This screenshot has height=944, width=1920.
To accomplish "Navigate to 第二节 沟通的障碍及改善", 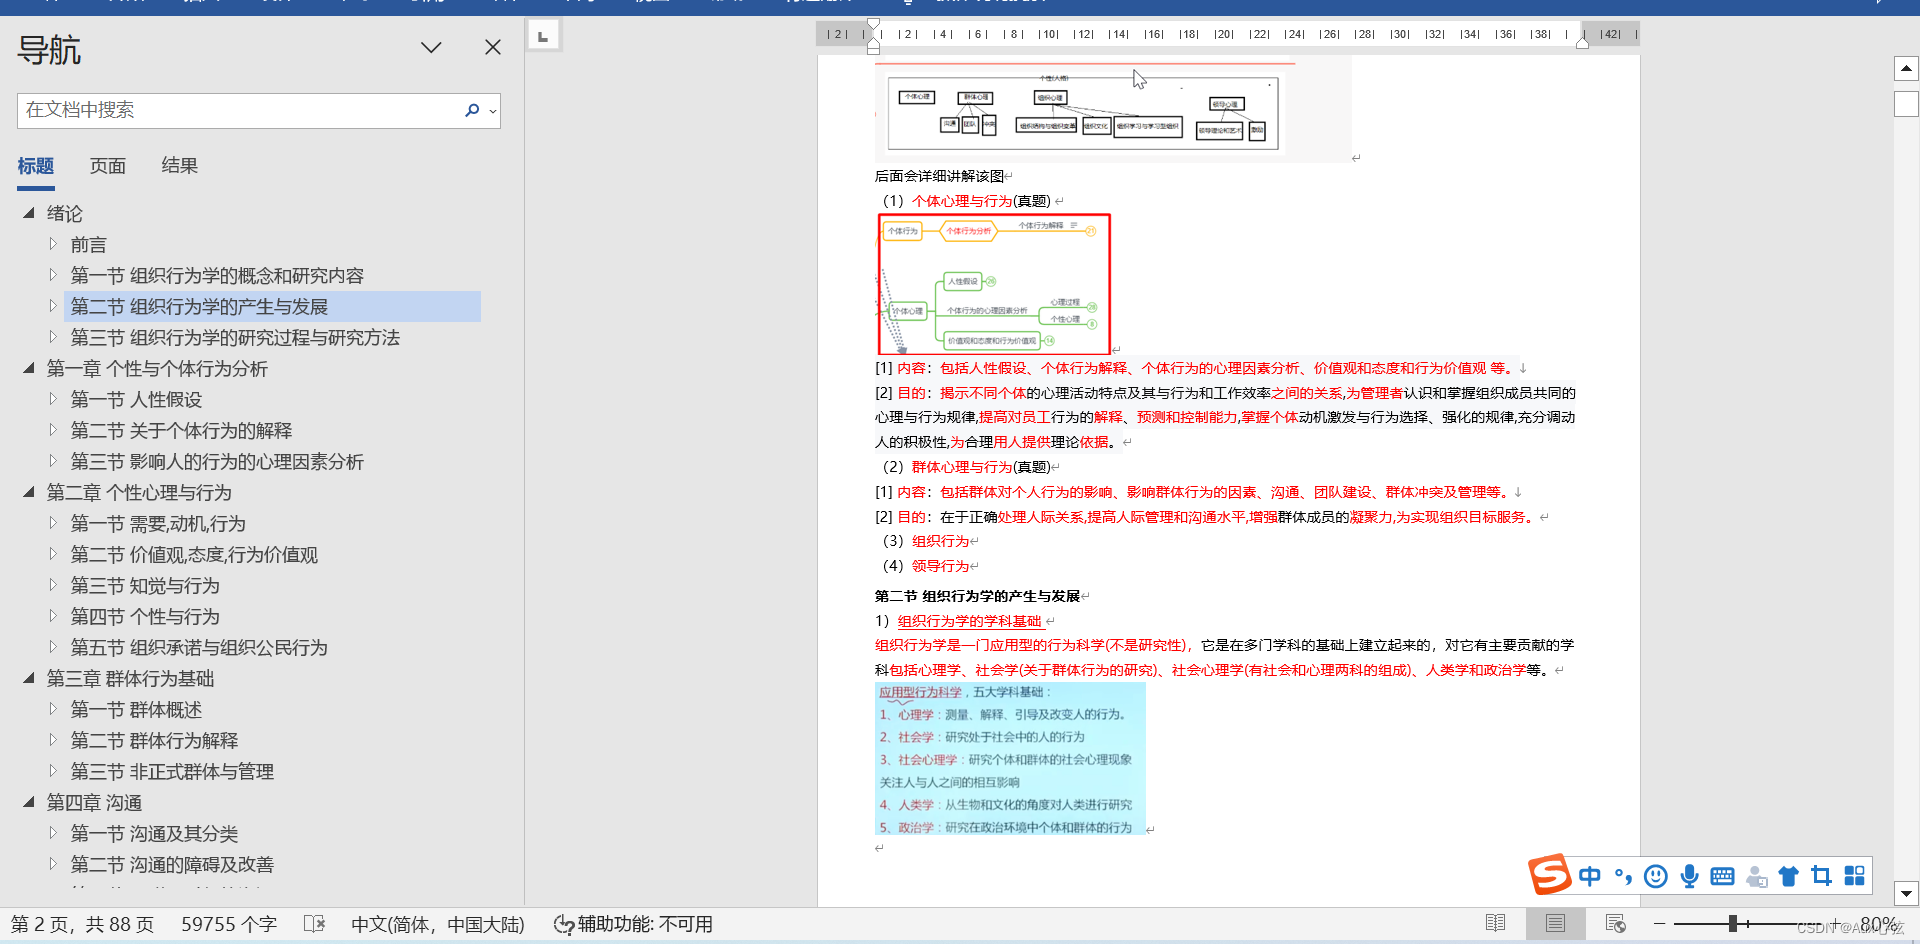I will point(172,864).
